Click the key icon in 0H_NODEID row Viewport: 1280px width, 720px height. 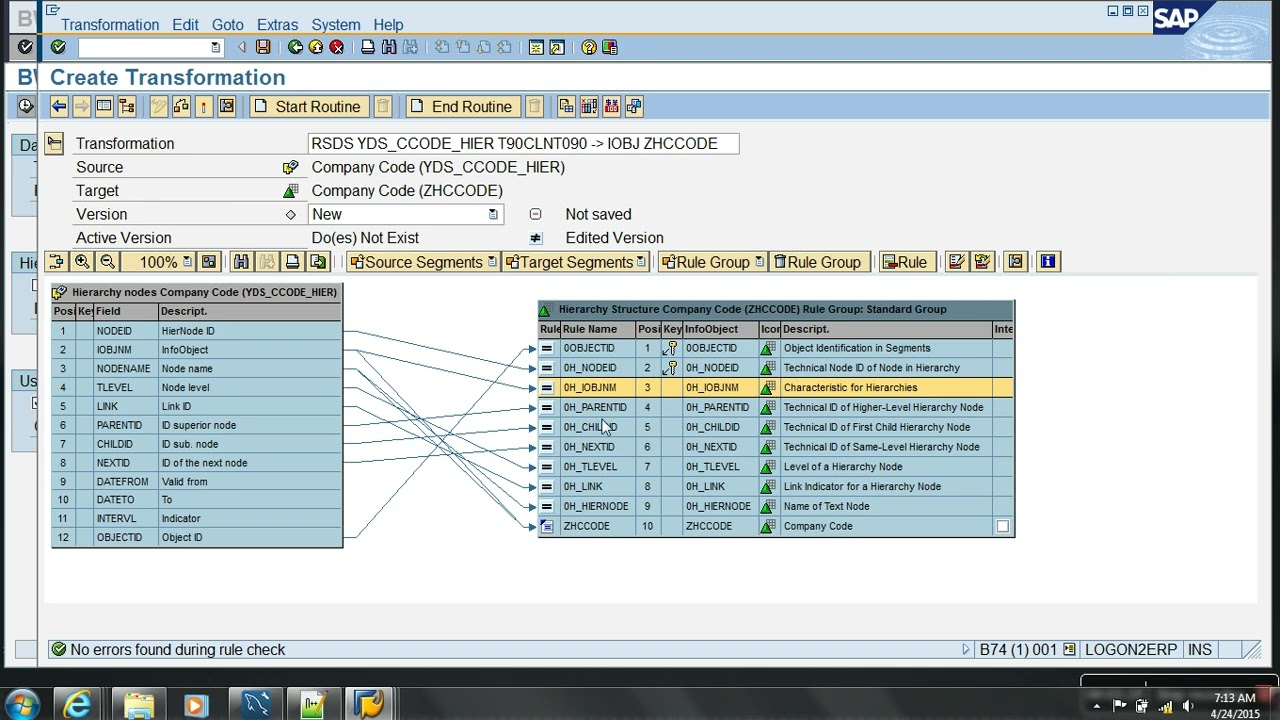(670, 368)
